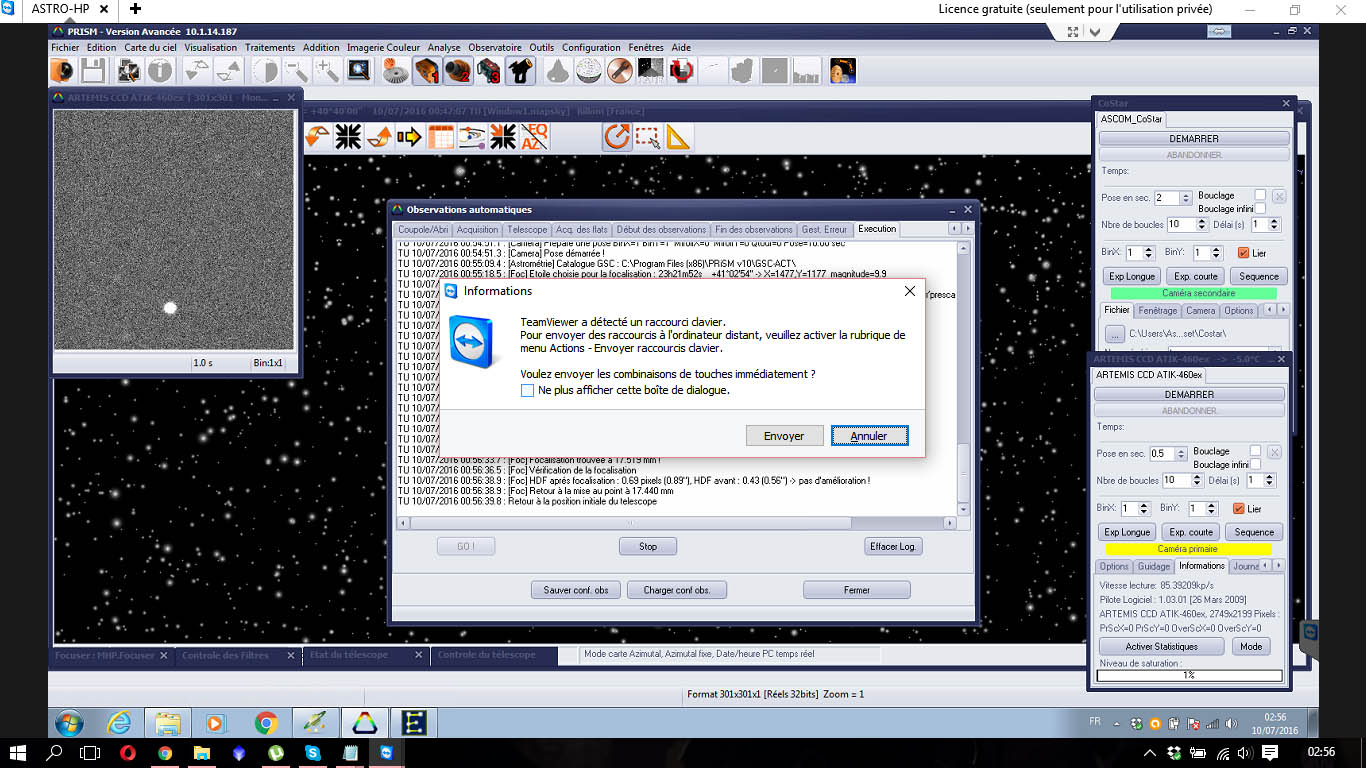Select the yellow triangle measure tool

[678, 137]
